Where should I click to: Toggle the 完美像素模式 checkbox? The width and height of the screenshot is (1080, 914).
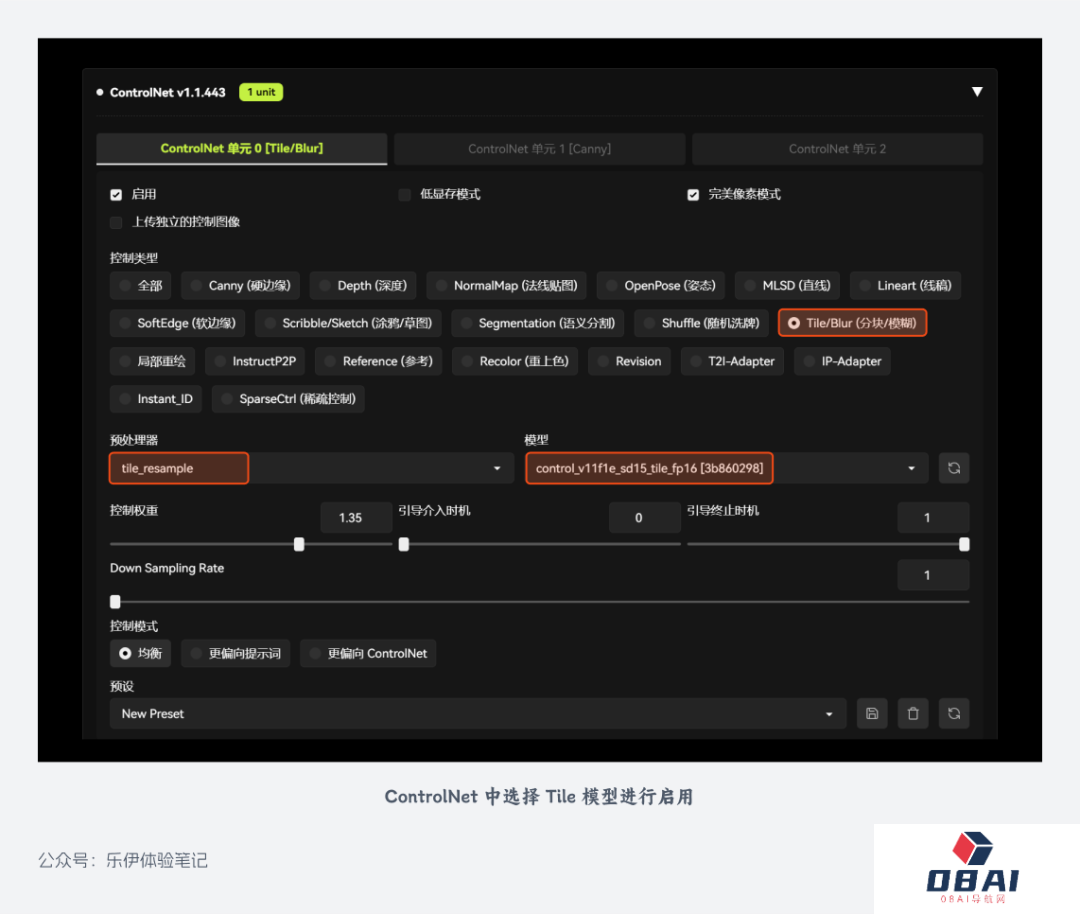[x=693, y=195]
